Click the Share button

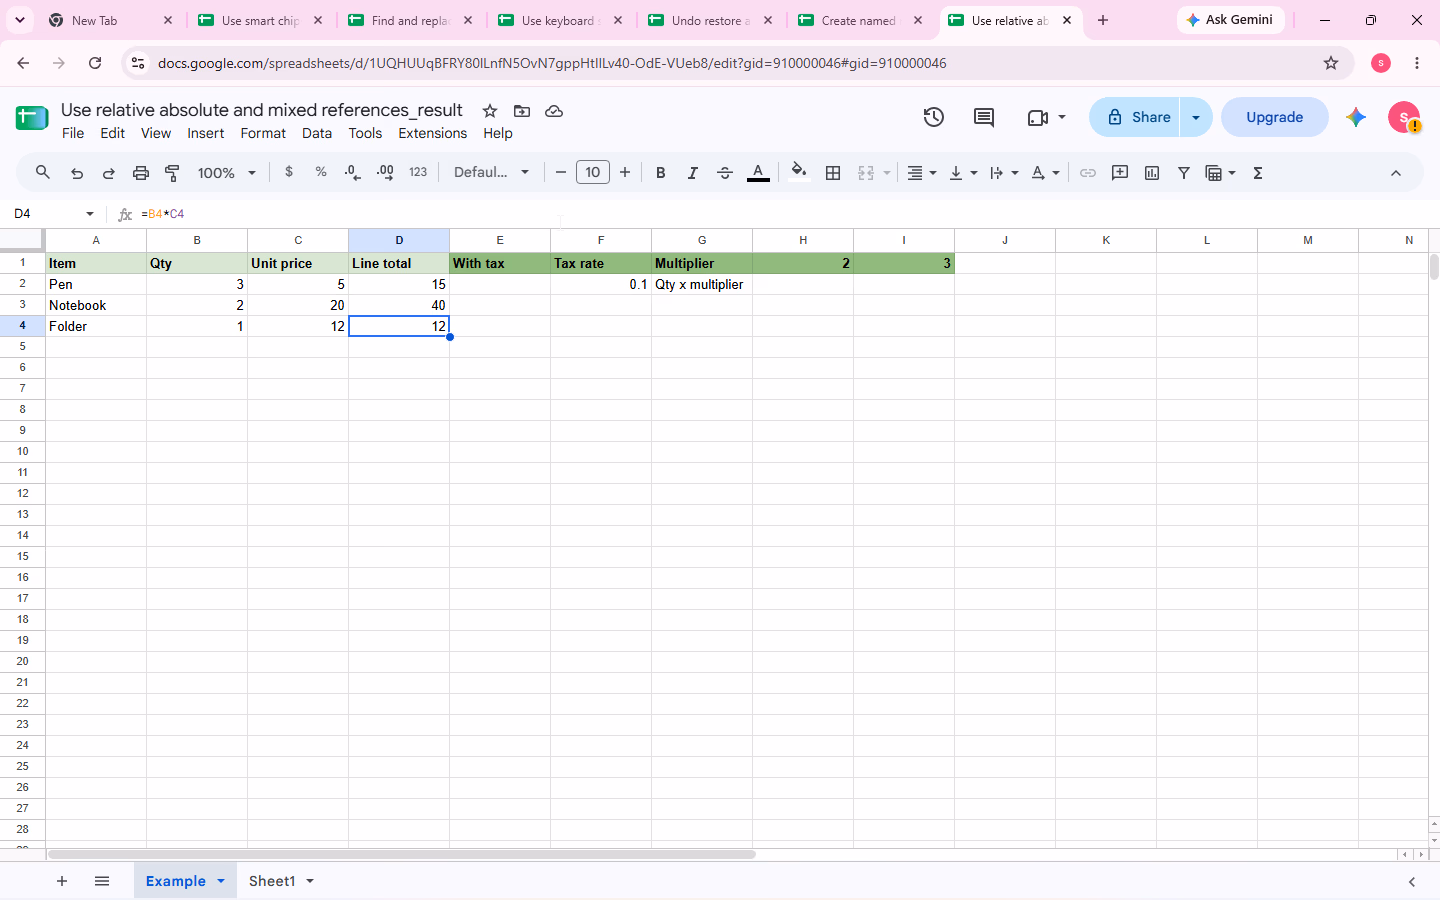pos(1136,117)
